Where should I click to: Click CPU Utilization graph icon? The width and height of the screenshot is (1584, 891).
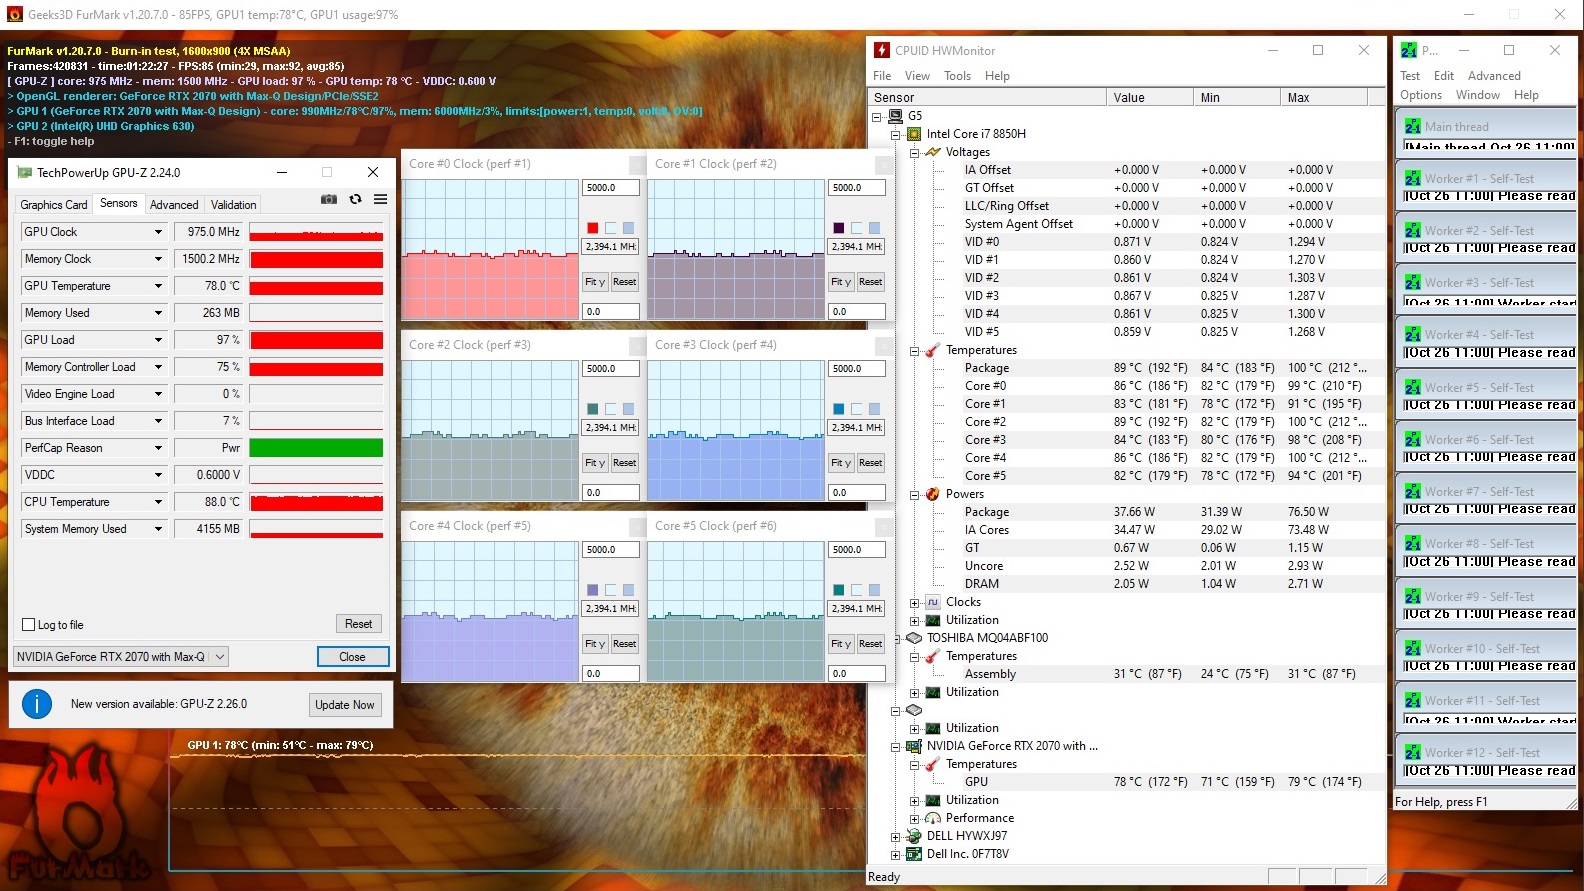point(932,620)
